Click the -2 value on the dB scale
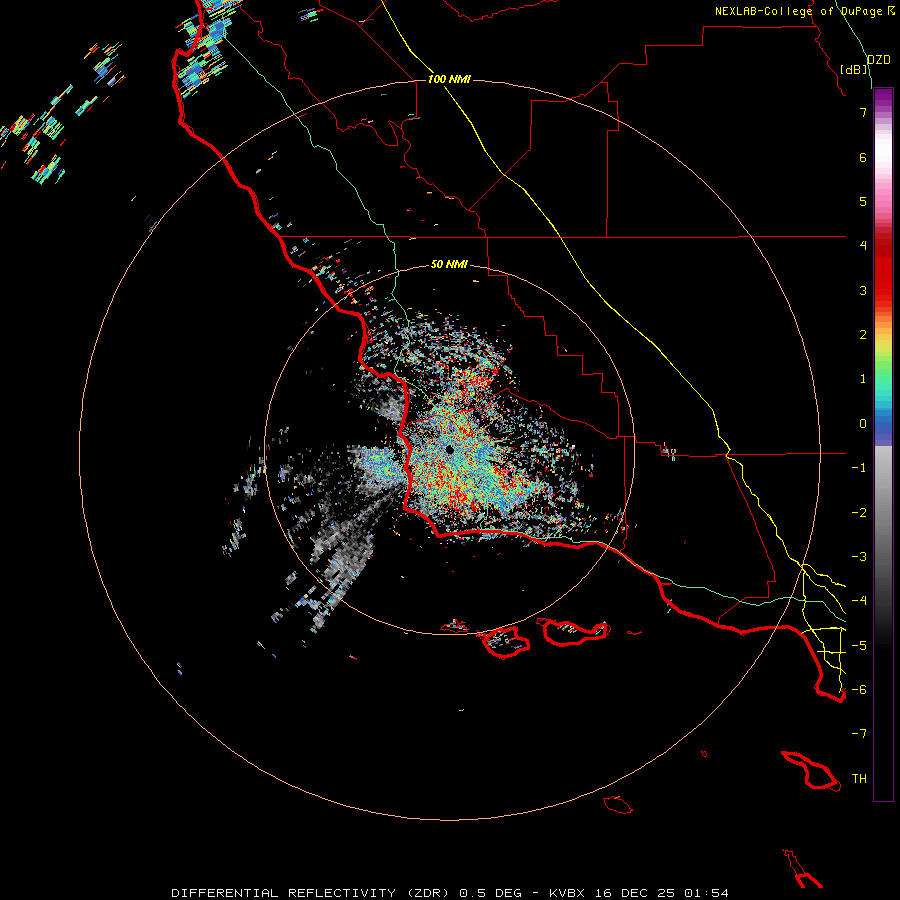 pyautogui.click(x=859, y=513)
